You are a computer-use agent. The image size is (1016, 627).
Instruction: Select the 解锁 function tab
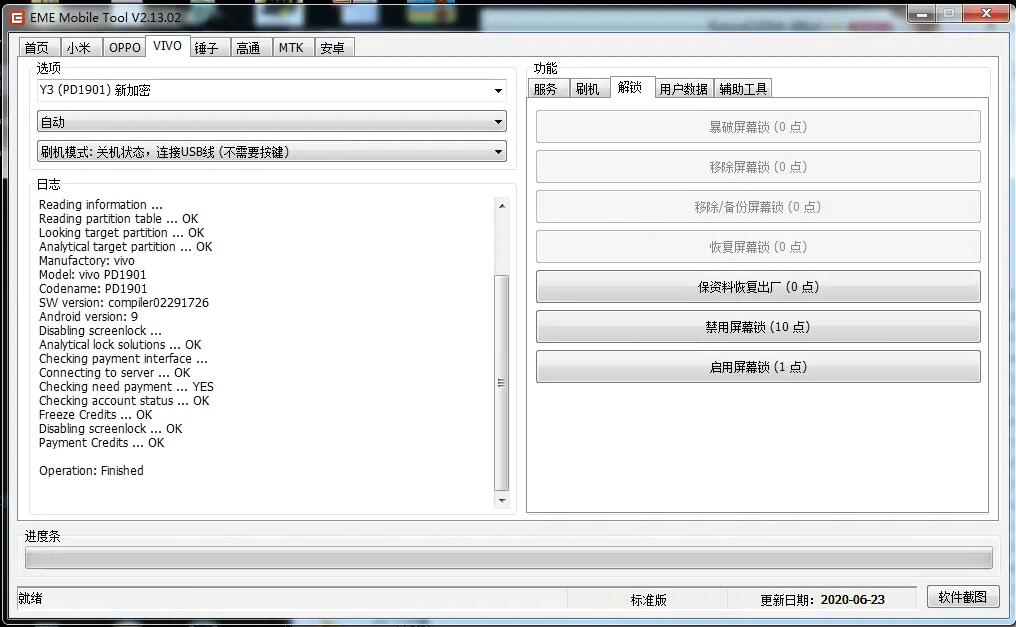632,87
